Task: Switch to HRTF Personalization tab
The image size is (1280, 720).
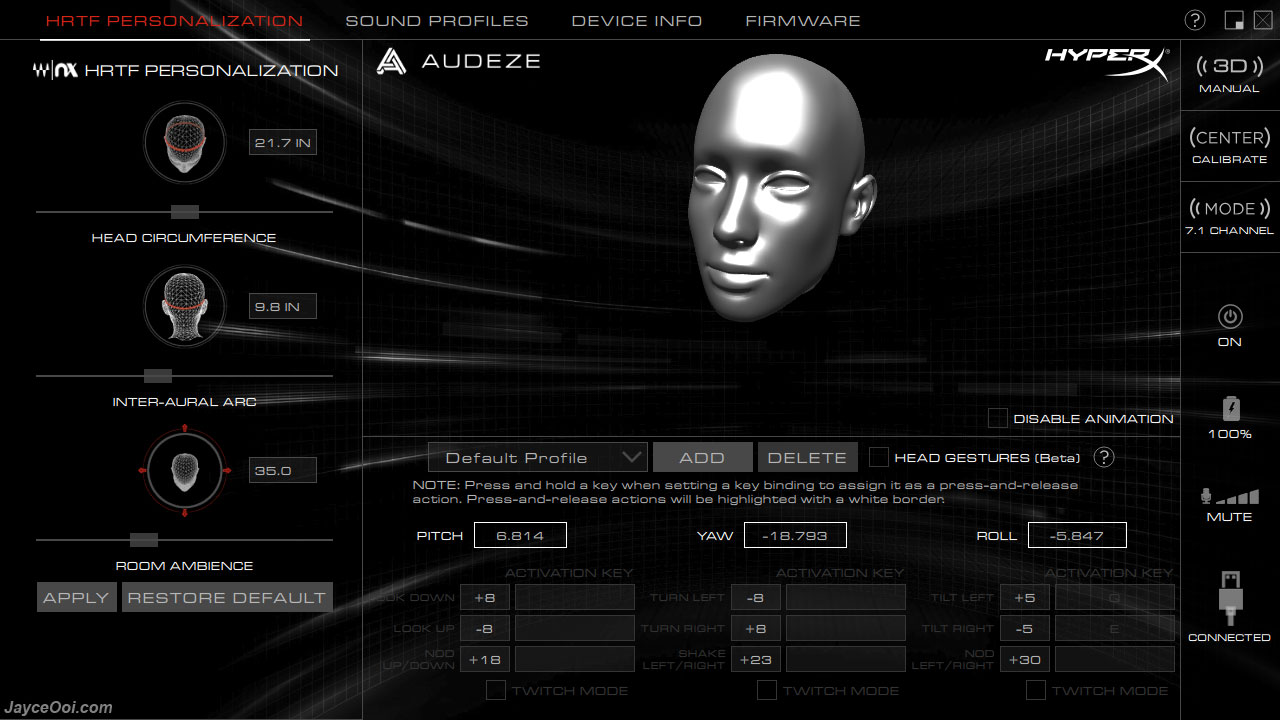Action: (175, 20)
